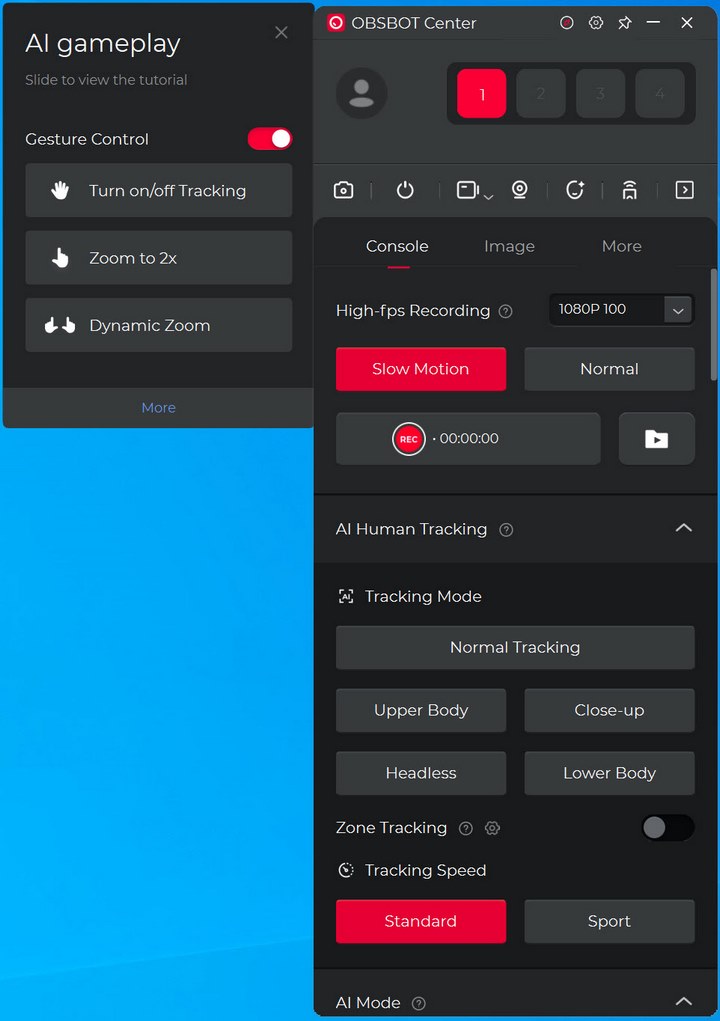
Task: Enable the Zone Tracking toggle
Action: pos(667,828)
